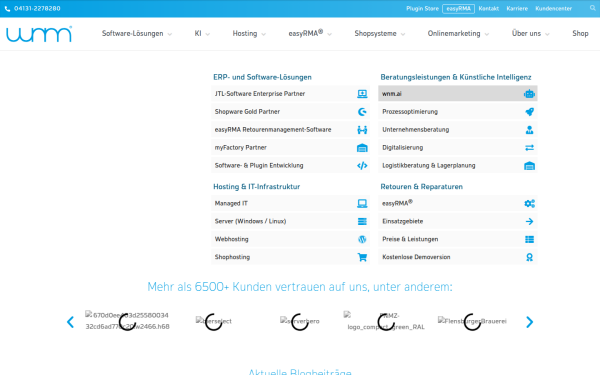Click the exchange arrows icon for Digitalisierung
Image resolution: width=600 pixels, height=375 pixels.
click(529, 148)
